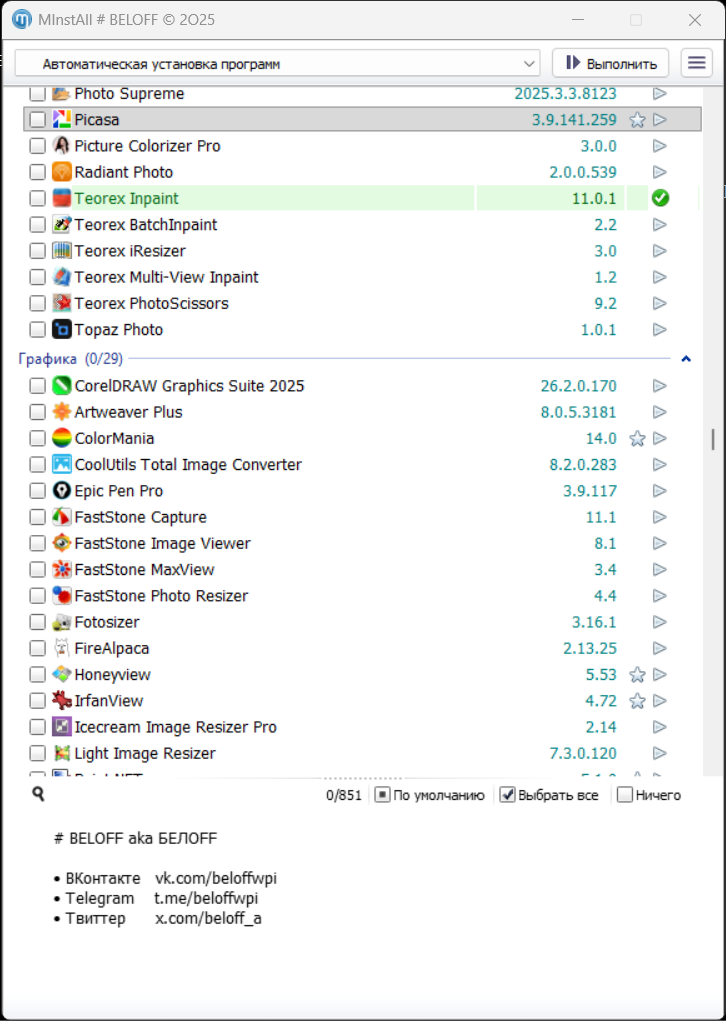Check the Topaz Photo checkbox
Image resolution: width=726 pixels, height=1021 pixels.
37,330
